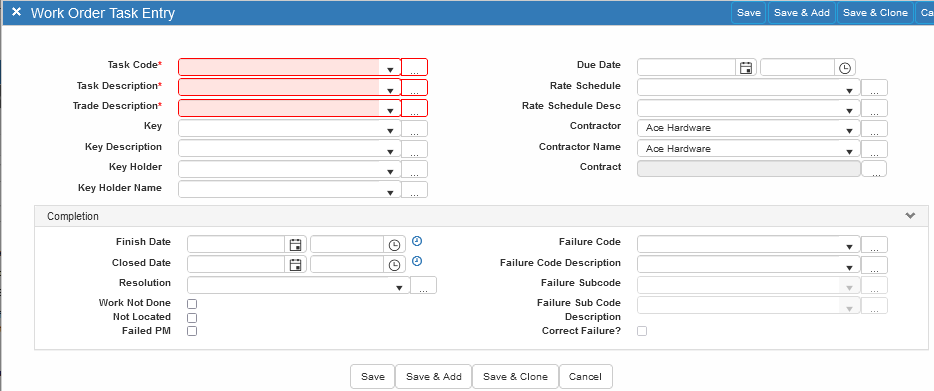This screenshot has height=391, width=934.
Task: Open the Finish Date calendar picker
Action: (295, 244)
